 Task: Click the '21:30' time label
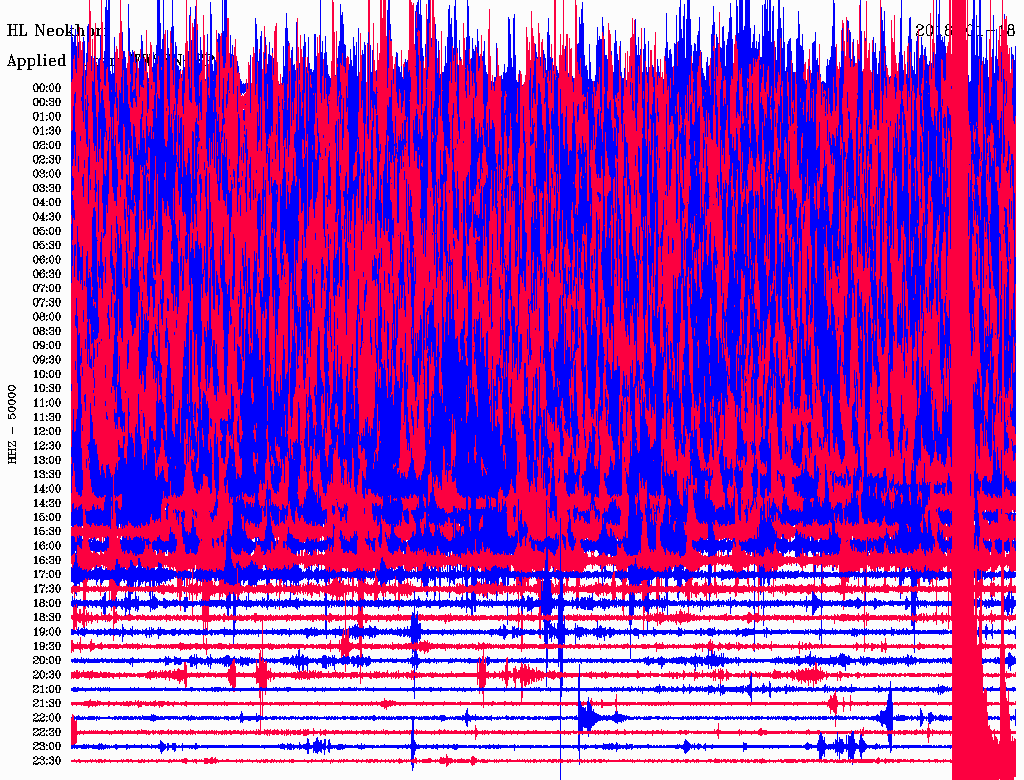tap(47, 704)
